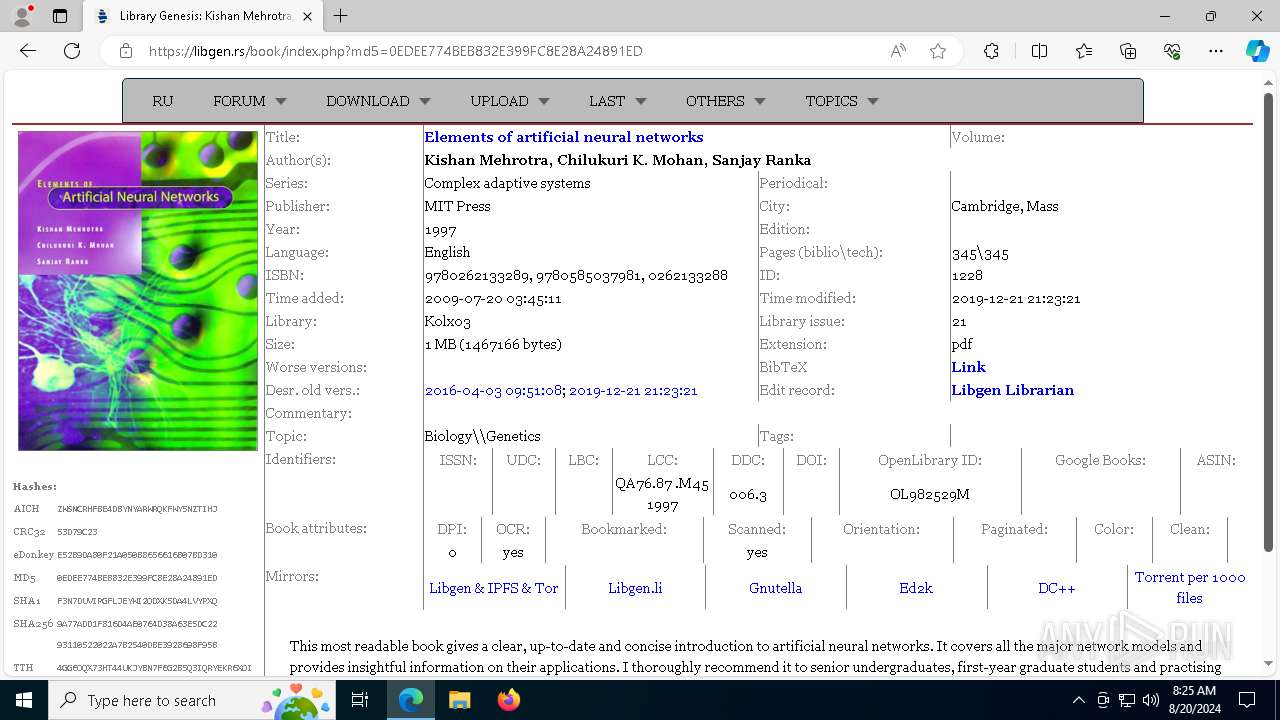This screenshot has width=1280, height=720.
Task: Click the browser Back arrow
Action: coord(28,51)
